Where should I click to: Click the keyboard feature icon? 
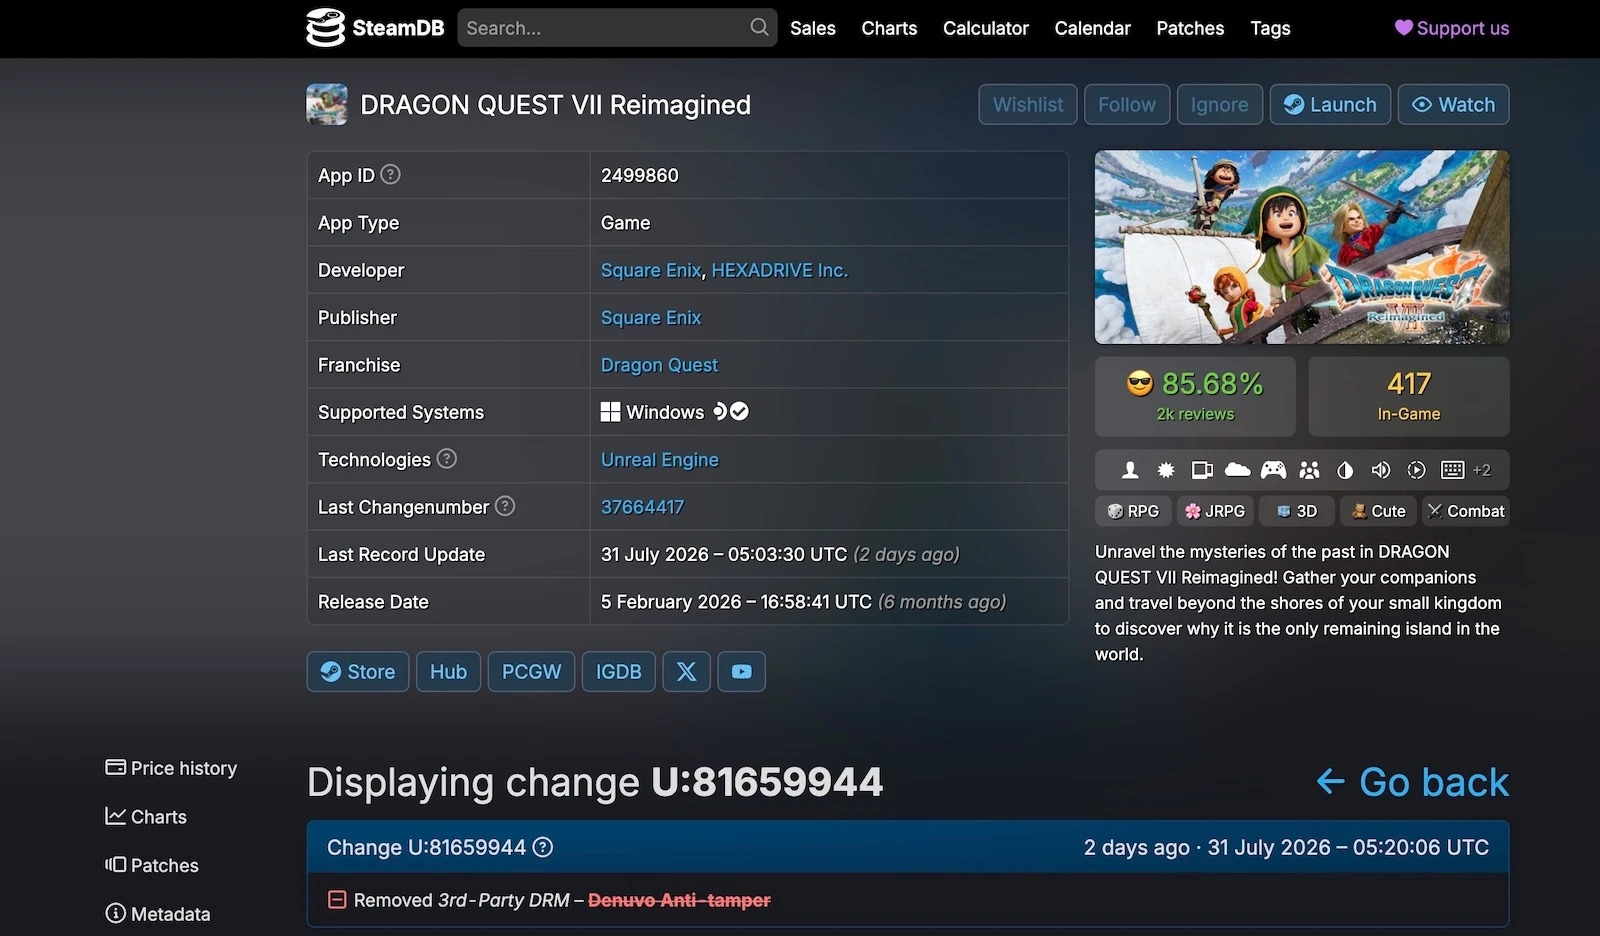1453,470
